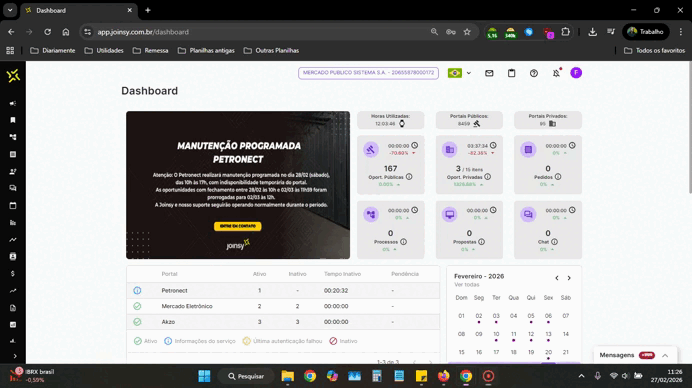Click the muted notifications bell icon
Viewport: 692px width, 388px height.
click(557, 73)
